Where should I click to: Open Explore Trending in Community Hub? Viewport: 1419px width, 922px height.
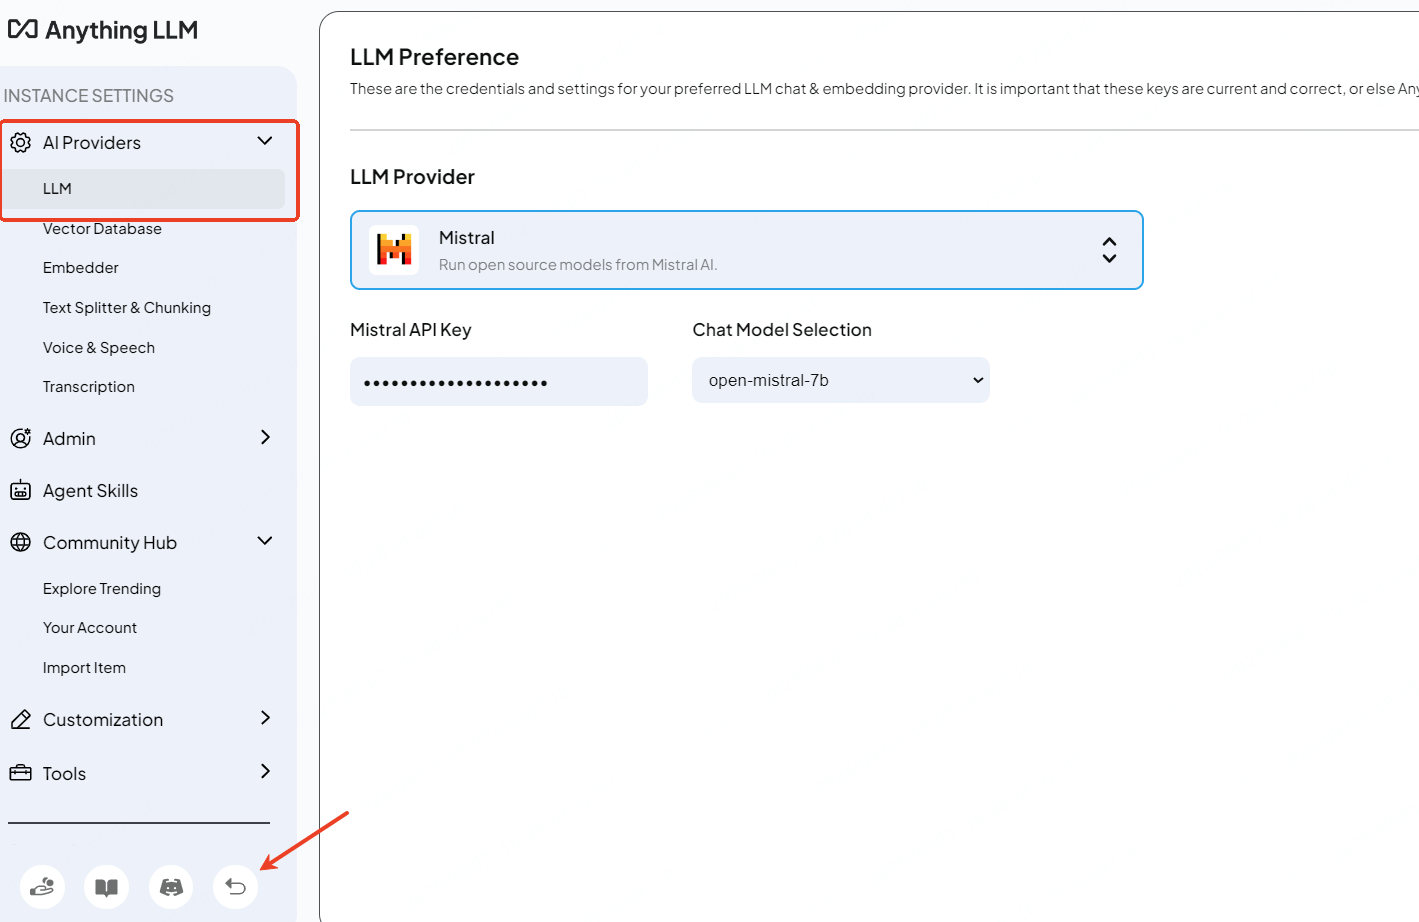click(x=102, y=589)
